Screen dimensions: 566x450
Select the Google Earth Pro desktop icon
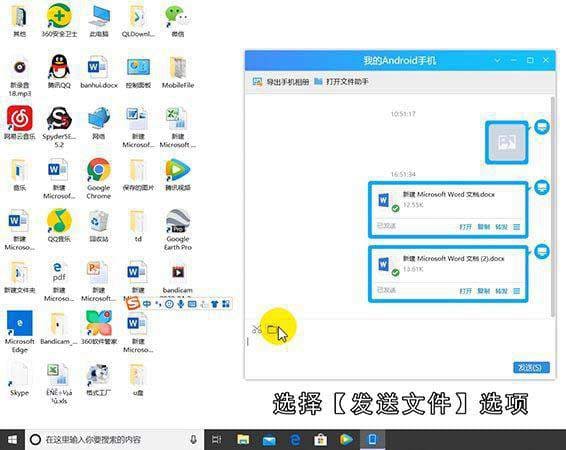[178, 230]
